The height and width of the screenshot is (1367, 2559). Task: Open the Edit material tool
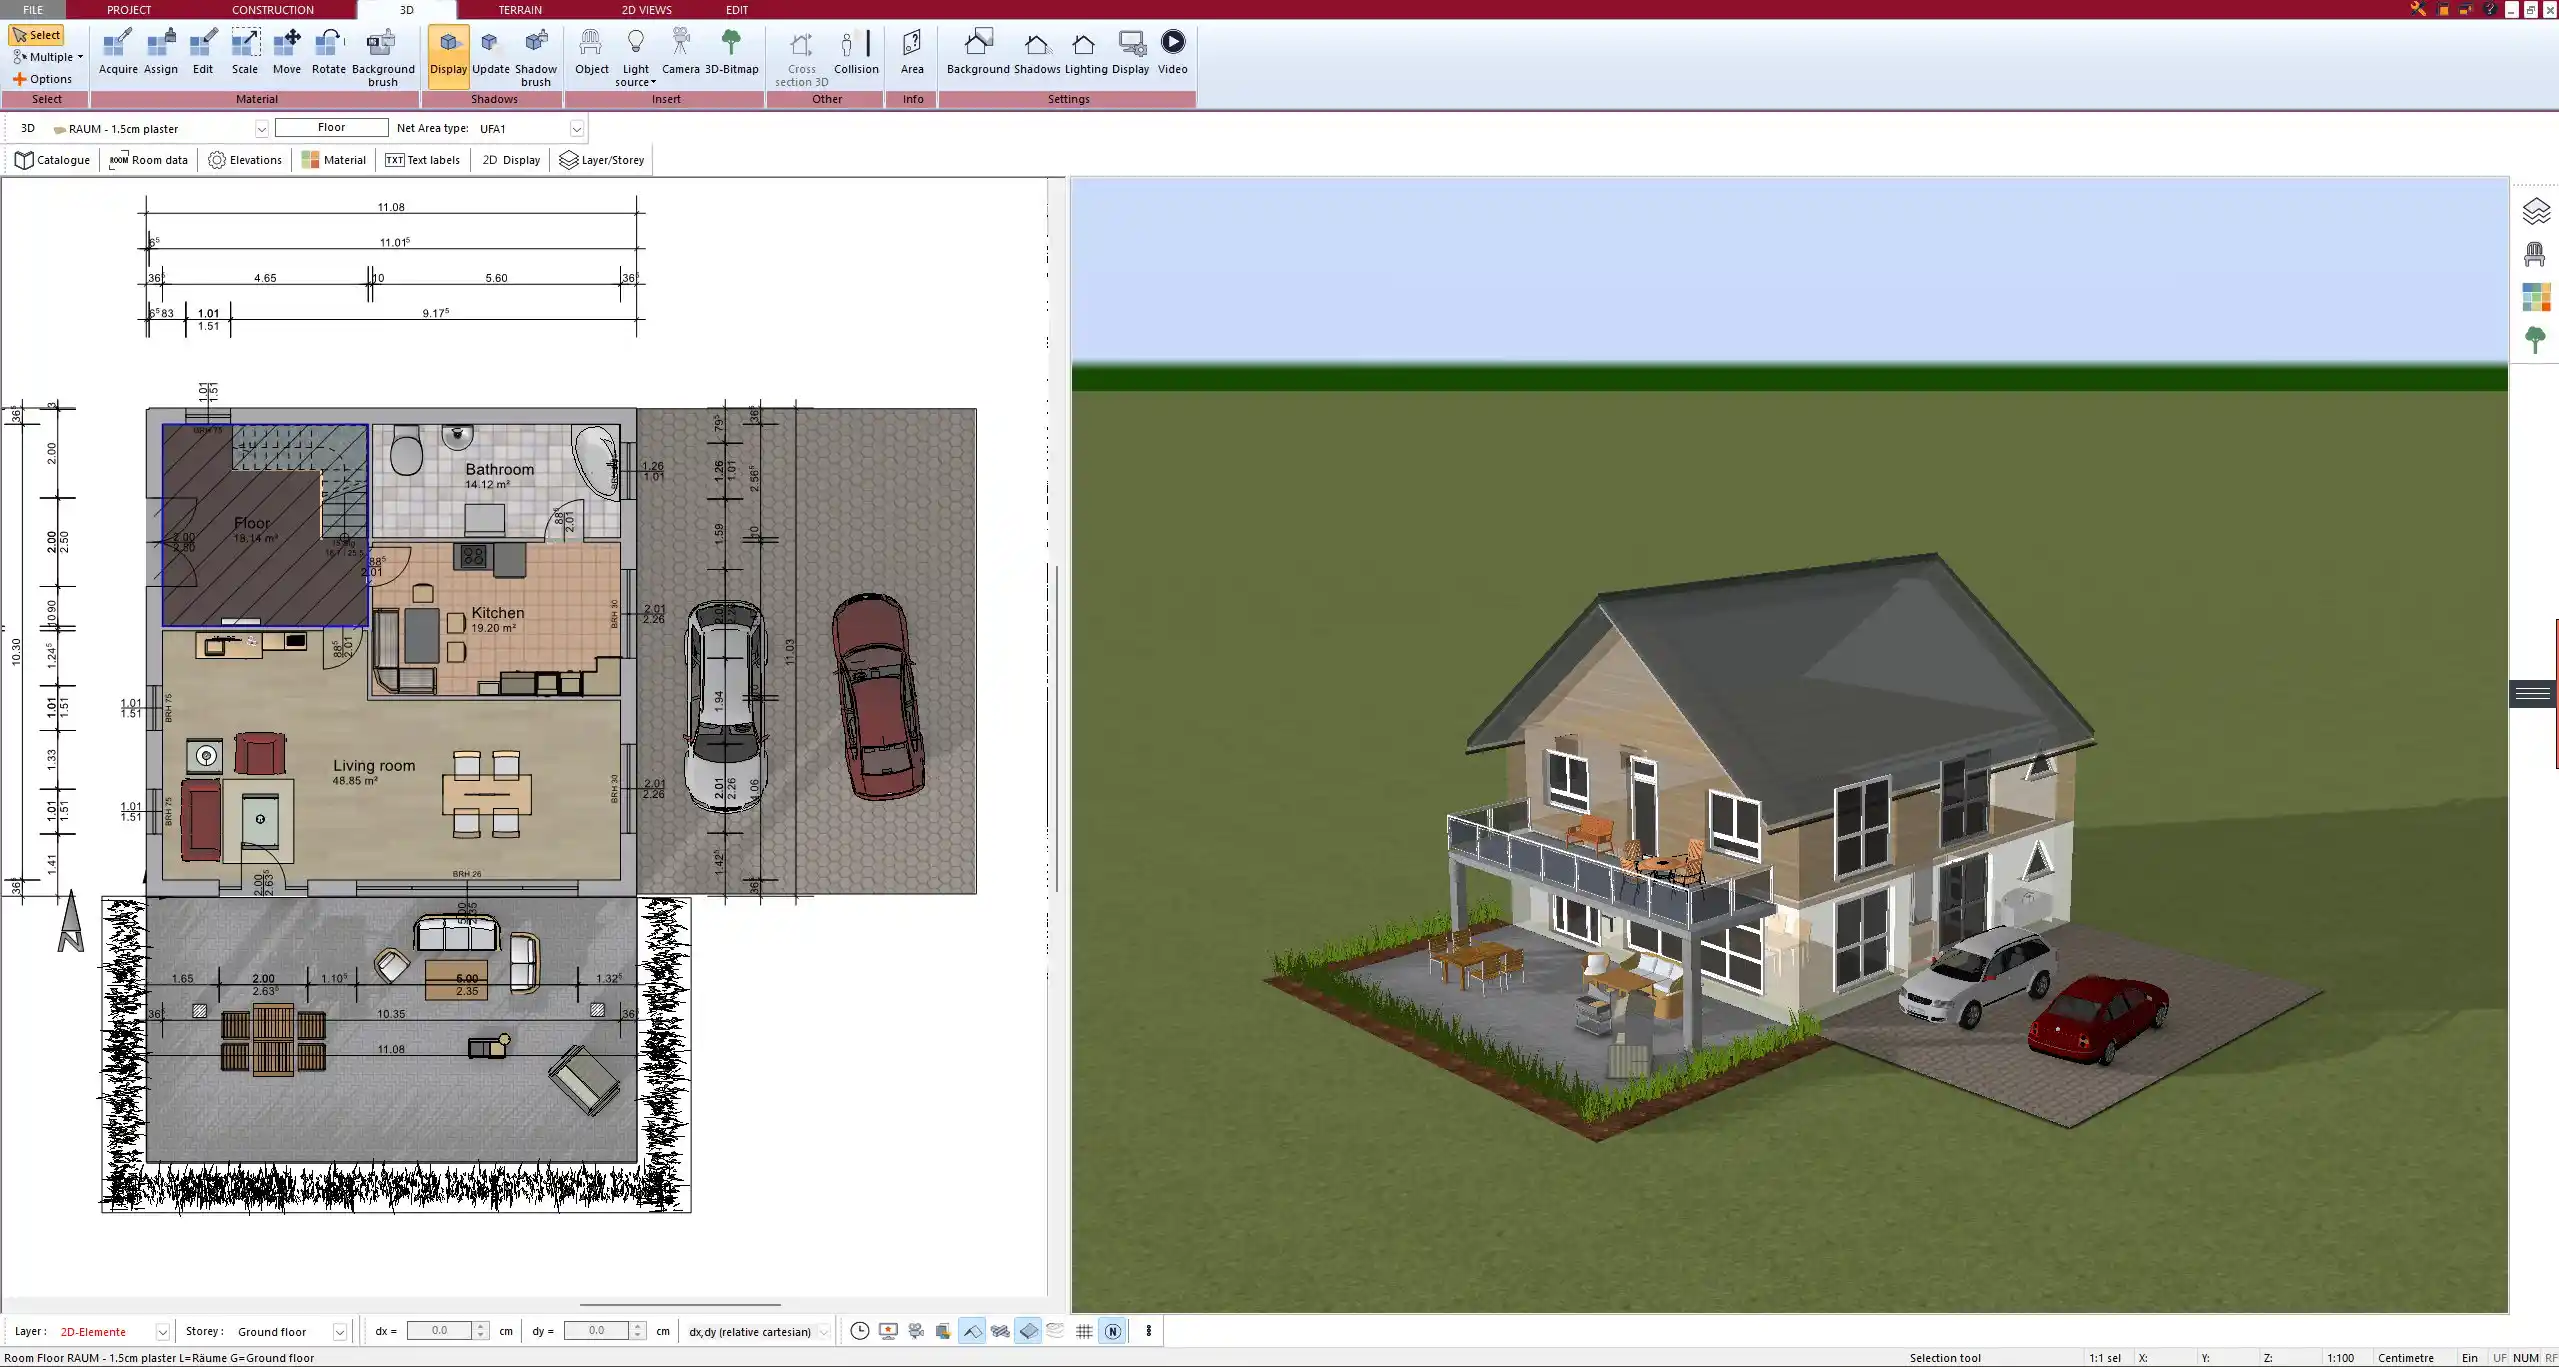203,53
